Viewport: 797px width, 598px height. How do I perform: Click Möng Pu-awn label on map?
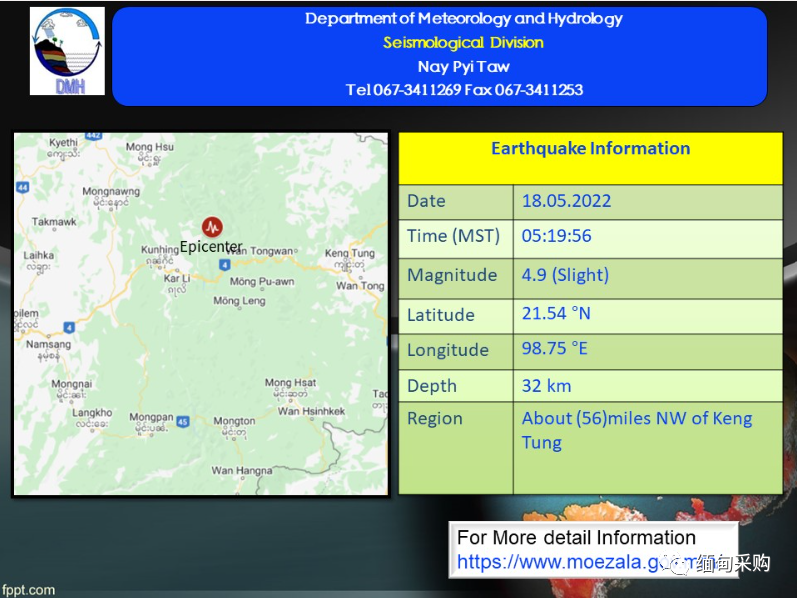pos(262,282)
